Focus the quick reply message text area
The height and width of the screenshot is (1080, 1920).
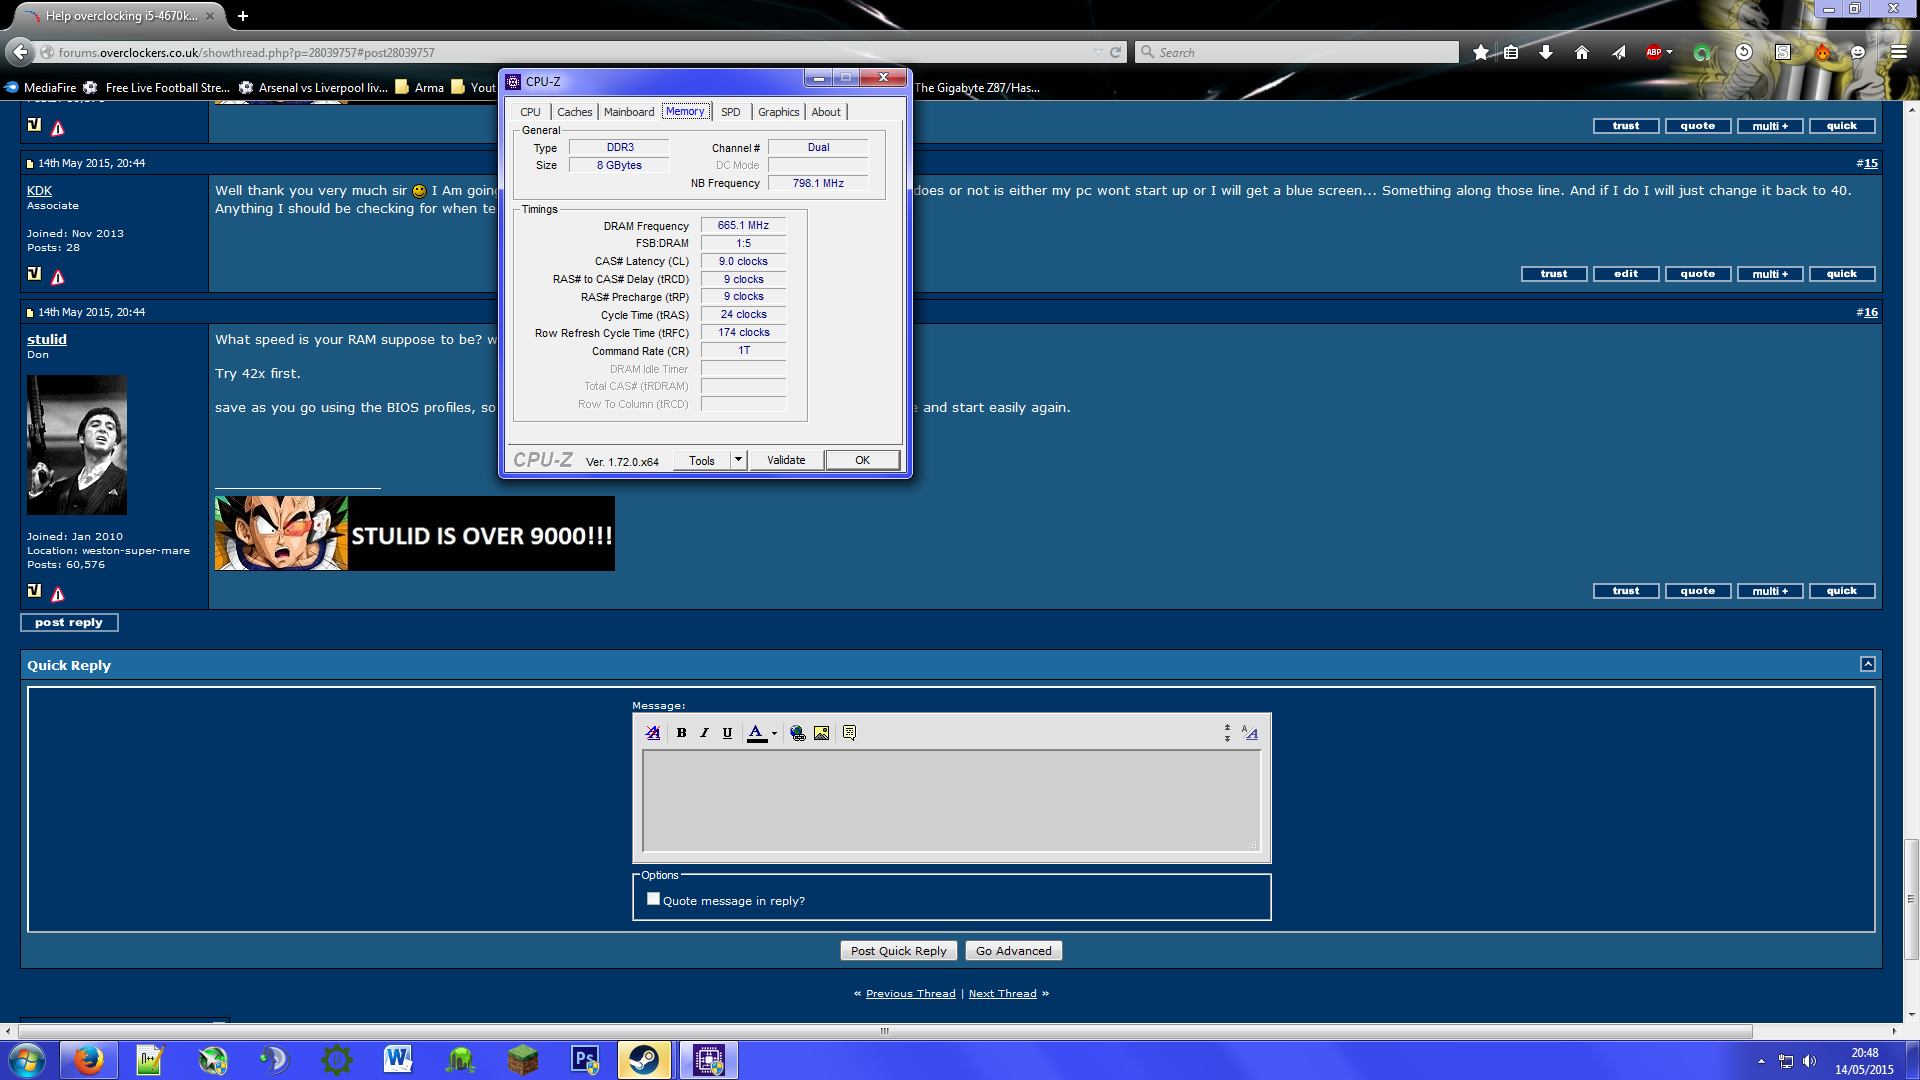(x=951, y=801)
